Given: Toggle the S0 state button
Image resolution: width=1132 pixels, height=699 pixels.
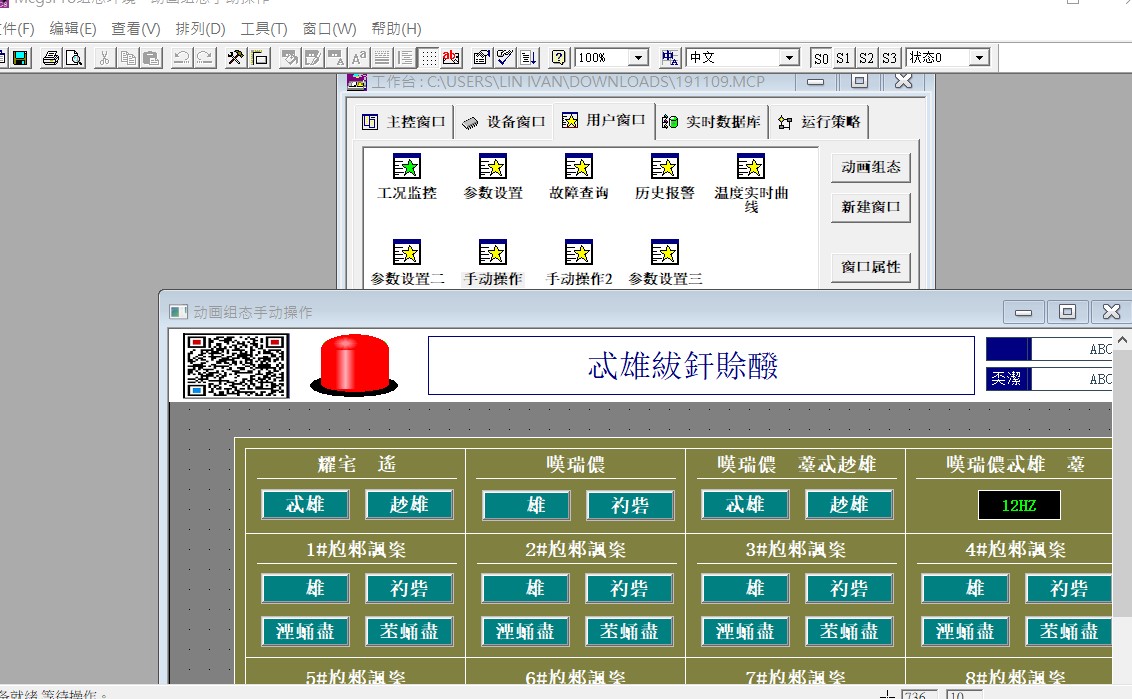Looking at the screenshot, I should point(821,58).
